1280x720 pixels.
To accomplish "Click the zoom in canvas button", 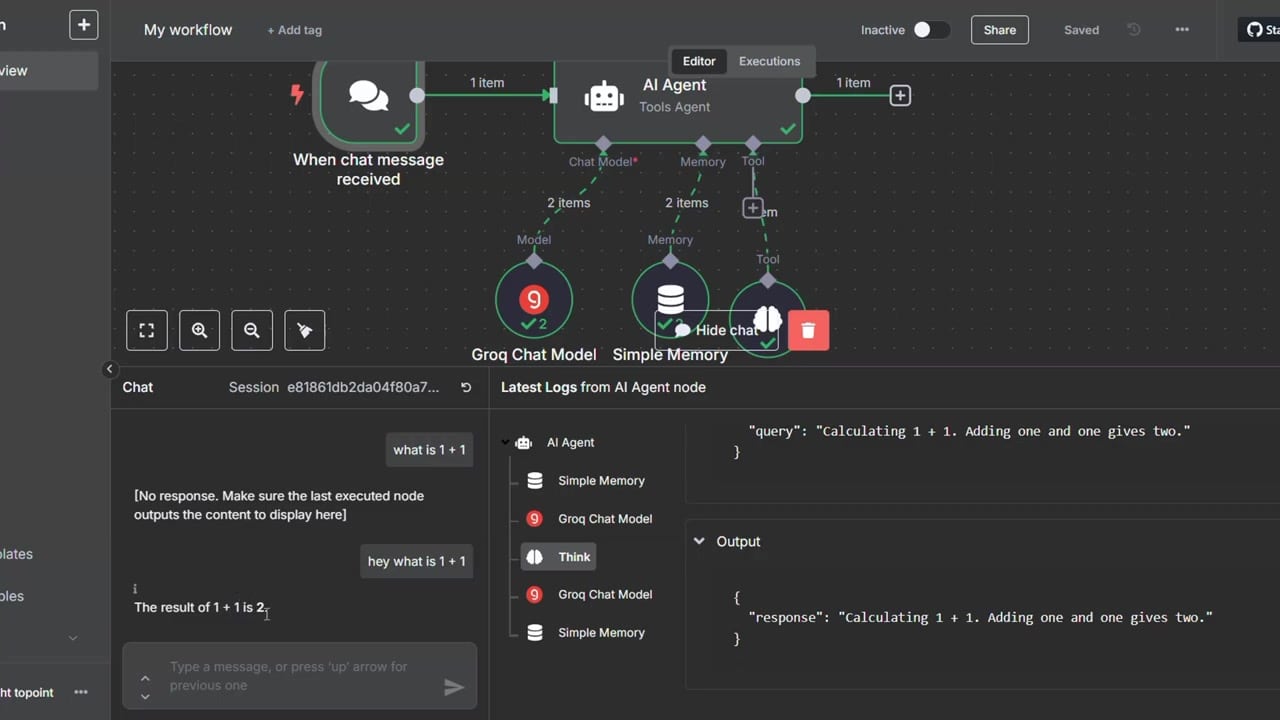I will (x=199, y=331).
